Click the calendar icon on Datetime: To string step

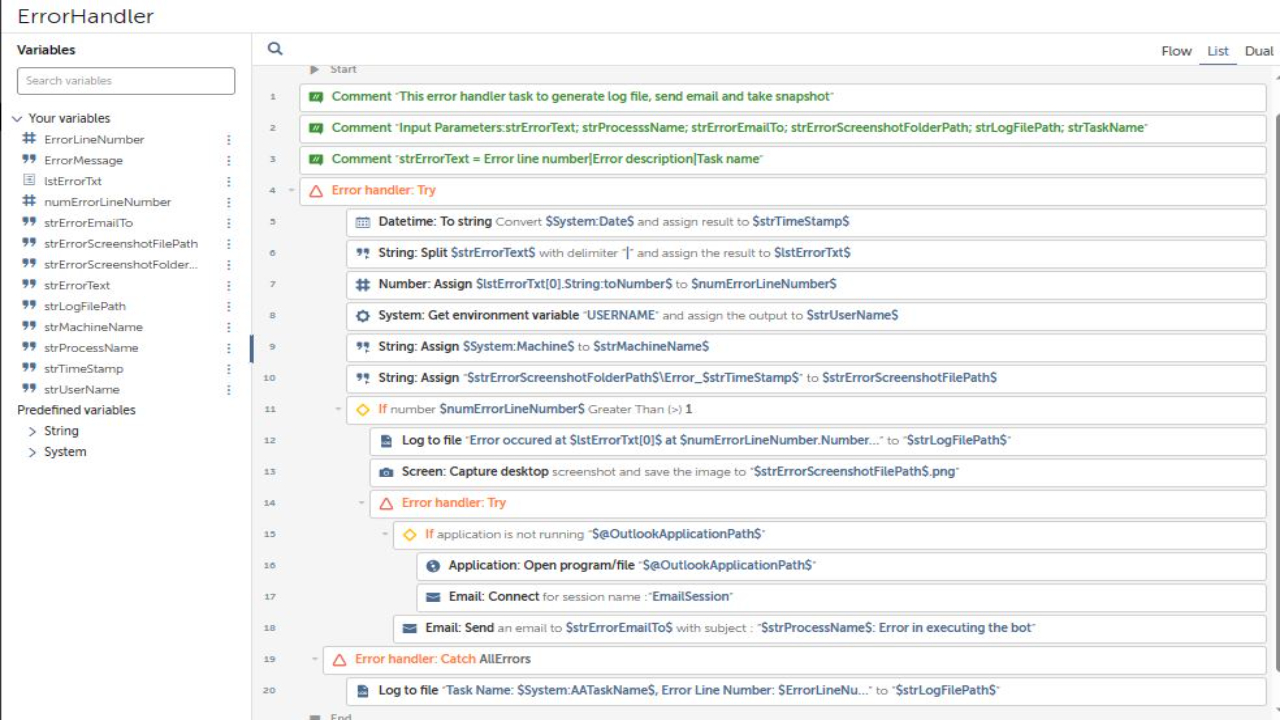pyautogui.click(x=363, y=222)
